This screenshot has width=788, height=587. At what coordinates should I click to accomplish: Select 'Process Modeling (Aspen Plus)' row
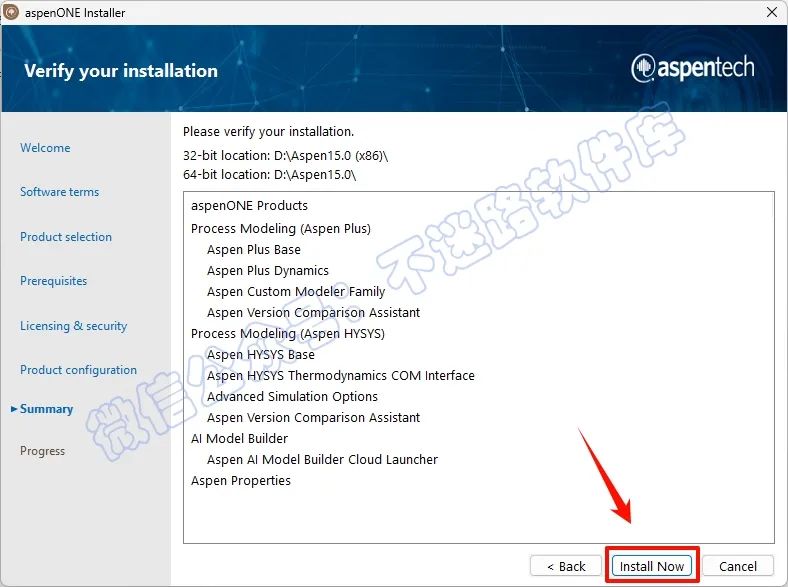tap(281, 229)
